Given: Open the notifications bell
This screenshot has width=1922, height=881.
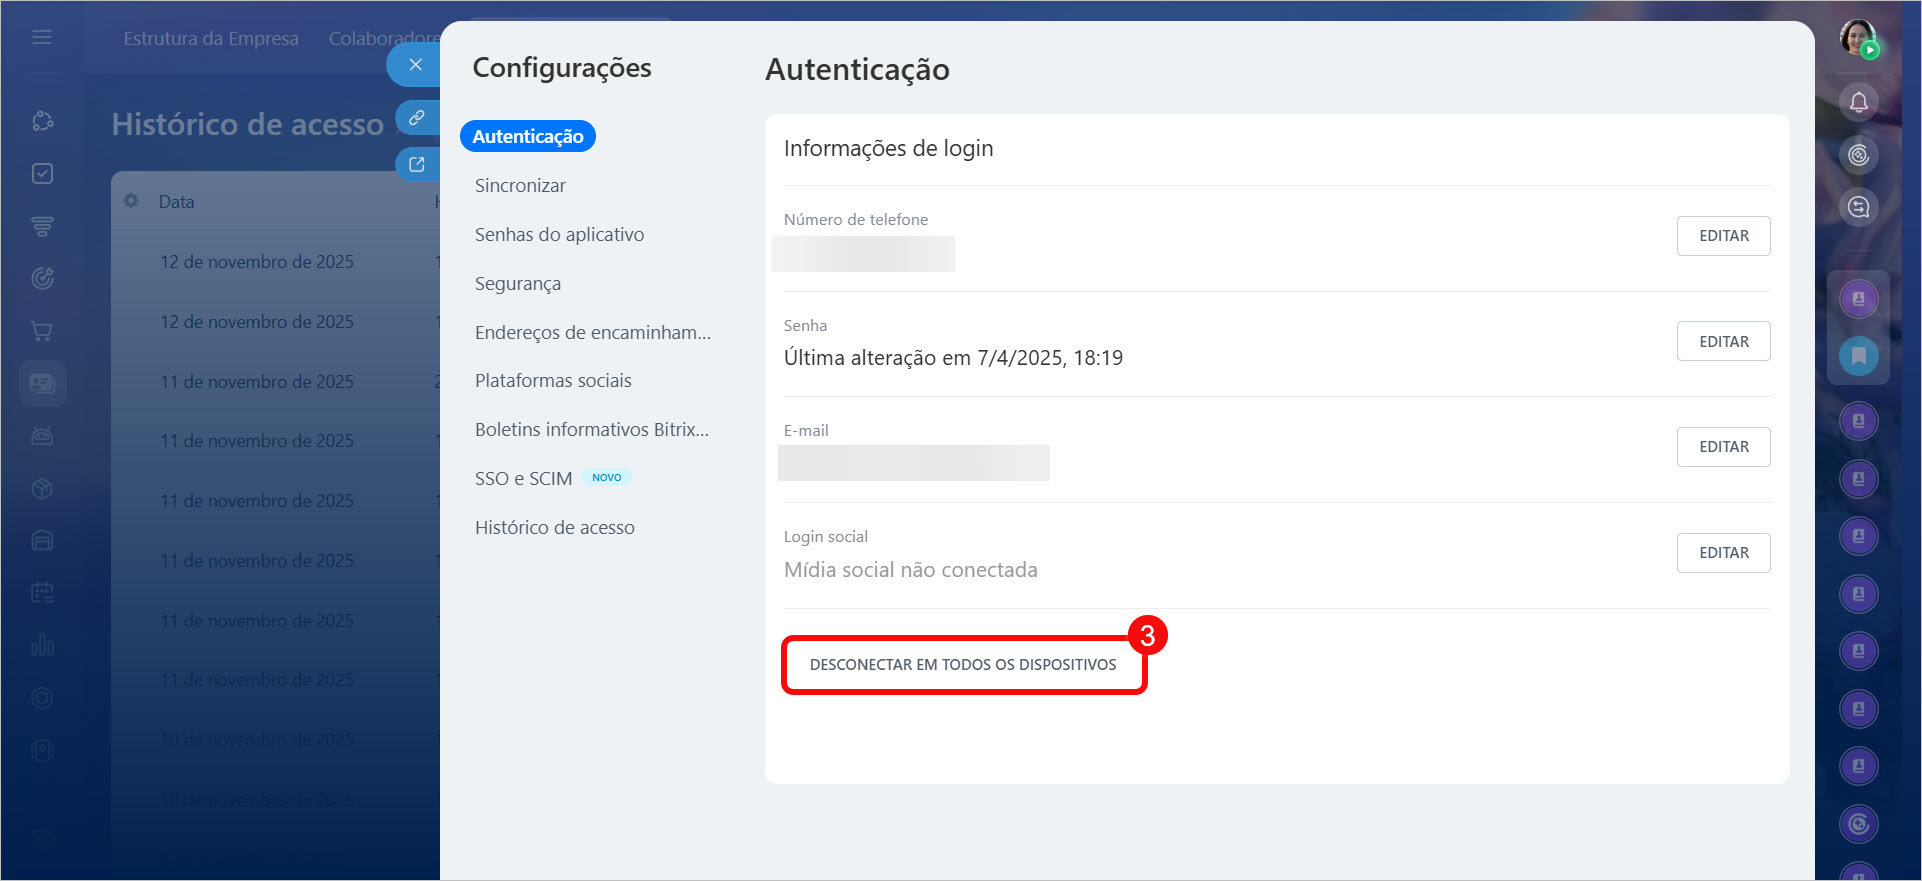Looking at the screenshot, I should click(1858, 102).
